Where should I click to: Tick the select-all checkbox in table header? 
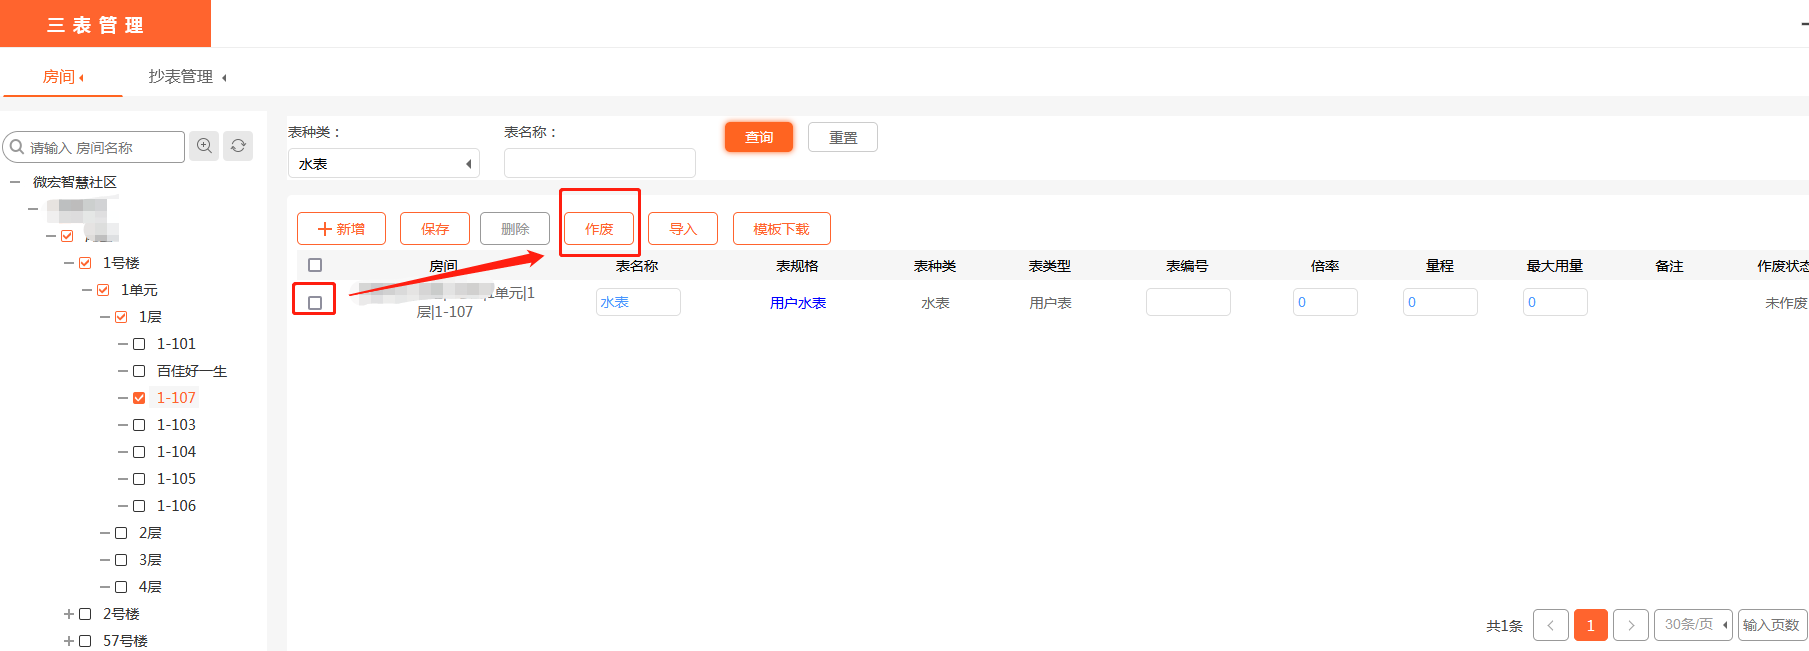[x=315, y=265]
